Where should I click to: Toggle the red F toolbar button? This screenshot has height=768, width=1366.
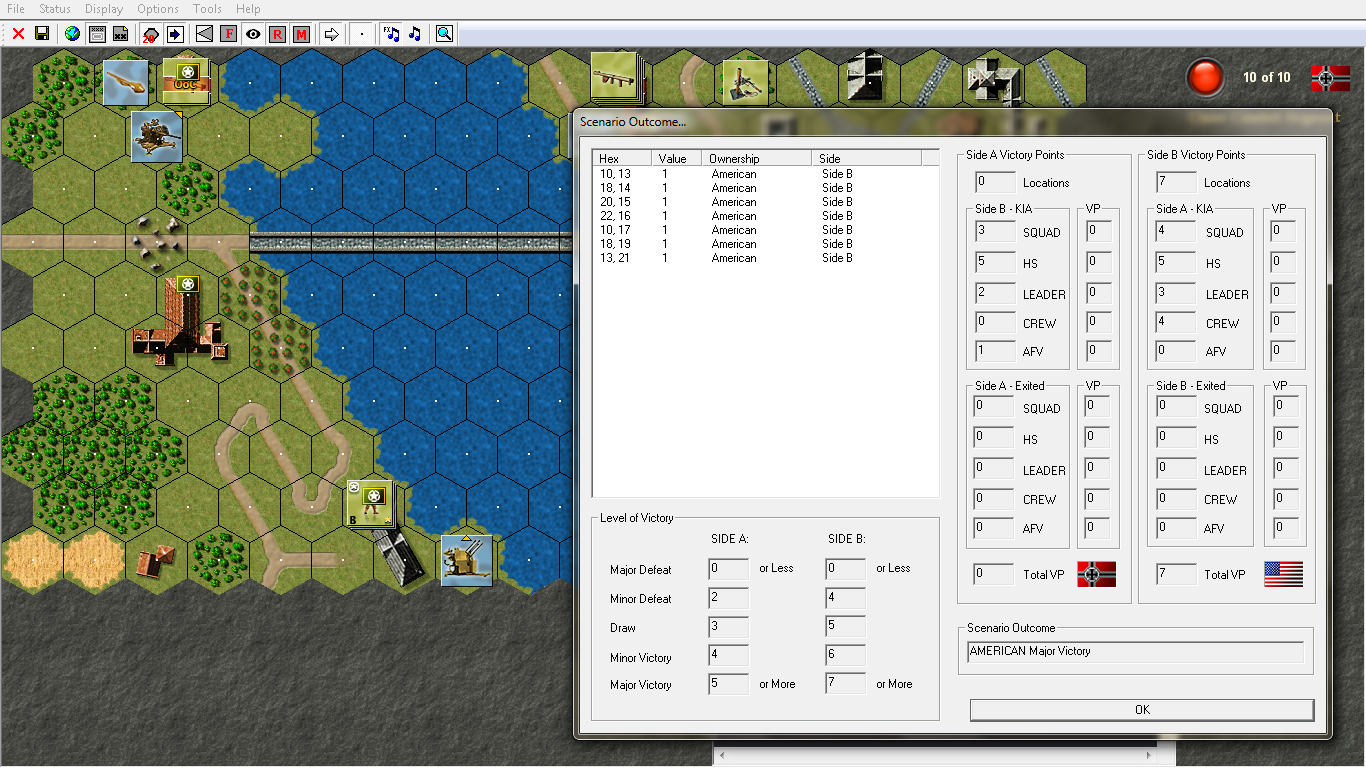tap(228, 34)
